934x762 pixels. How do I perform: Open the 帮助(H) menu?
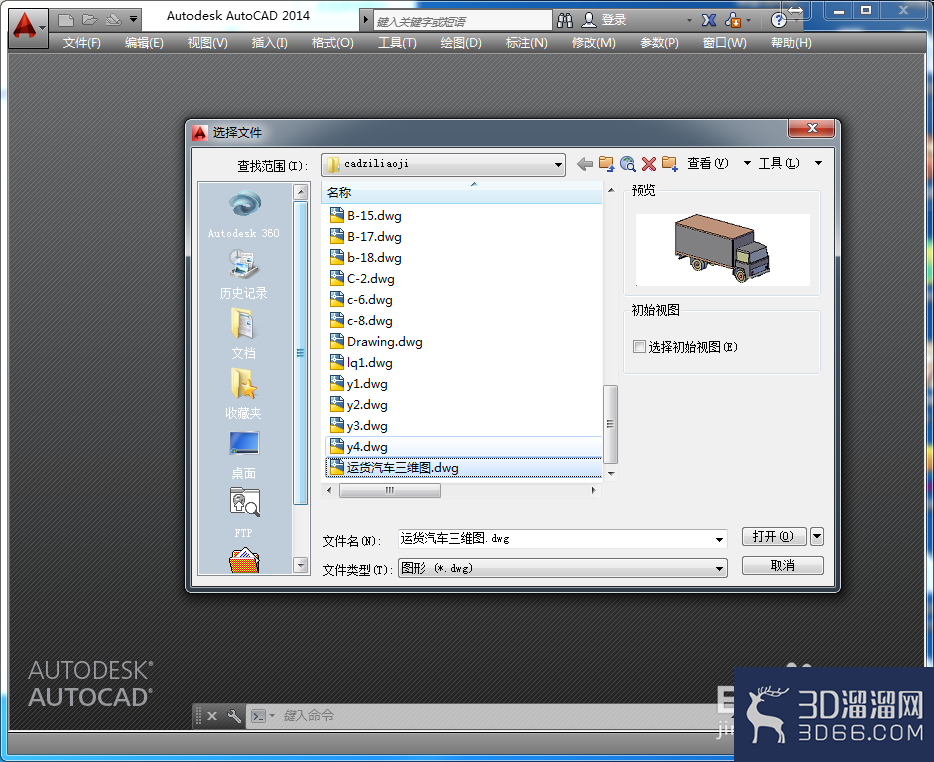pyautogui.click(x=791, y=43)
